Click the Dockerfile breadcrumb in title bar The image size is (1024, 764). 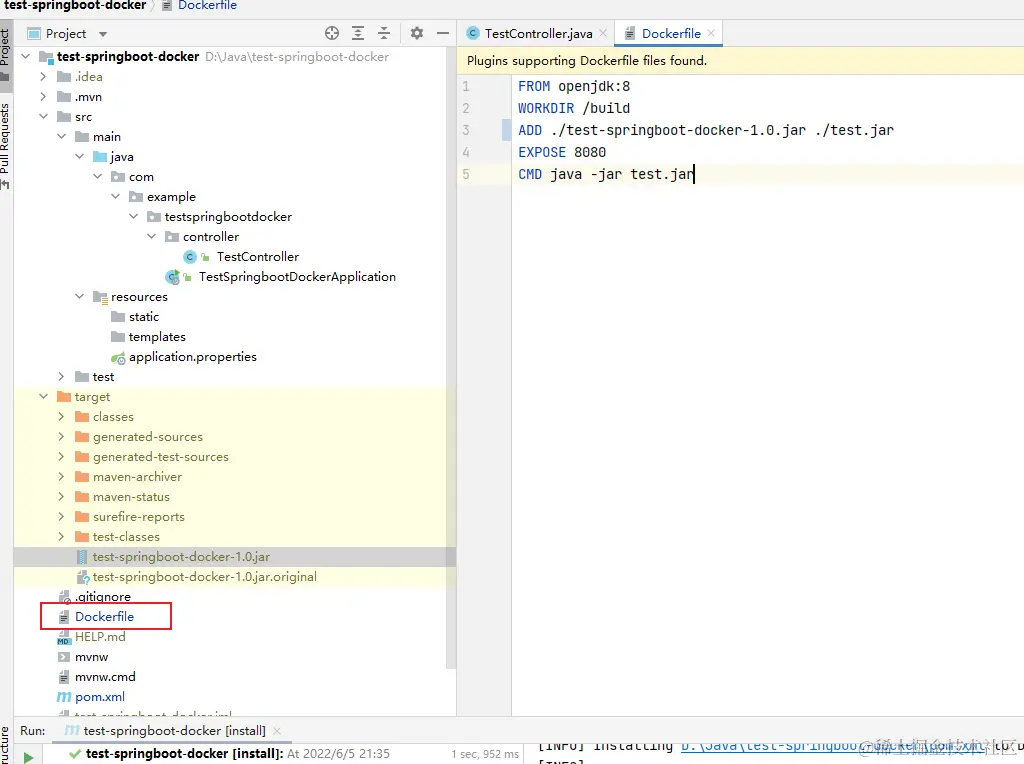click(x=207, y=6)
